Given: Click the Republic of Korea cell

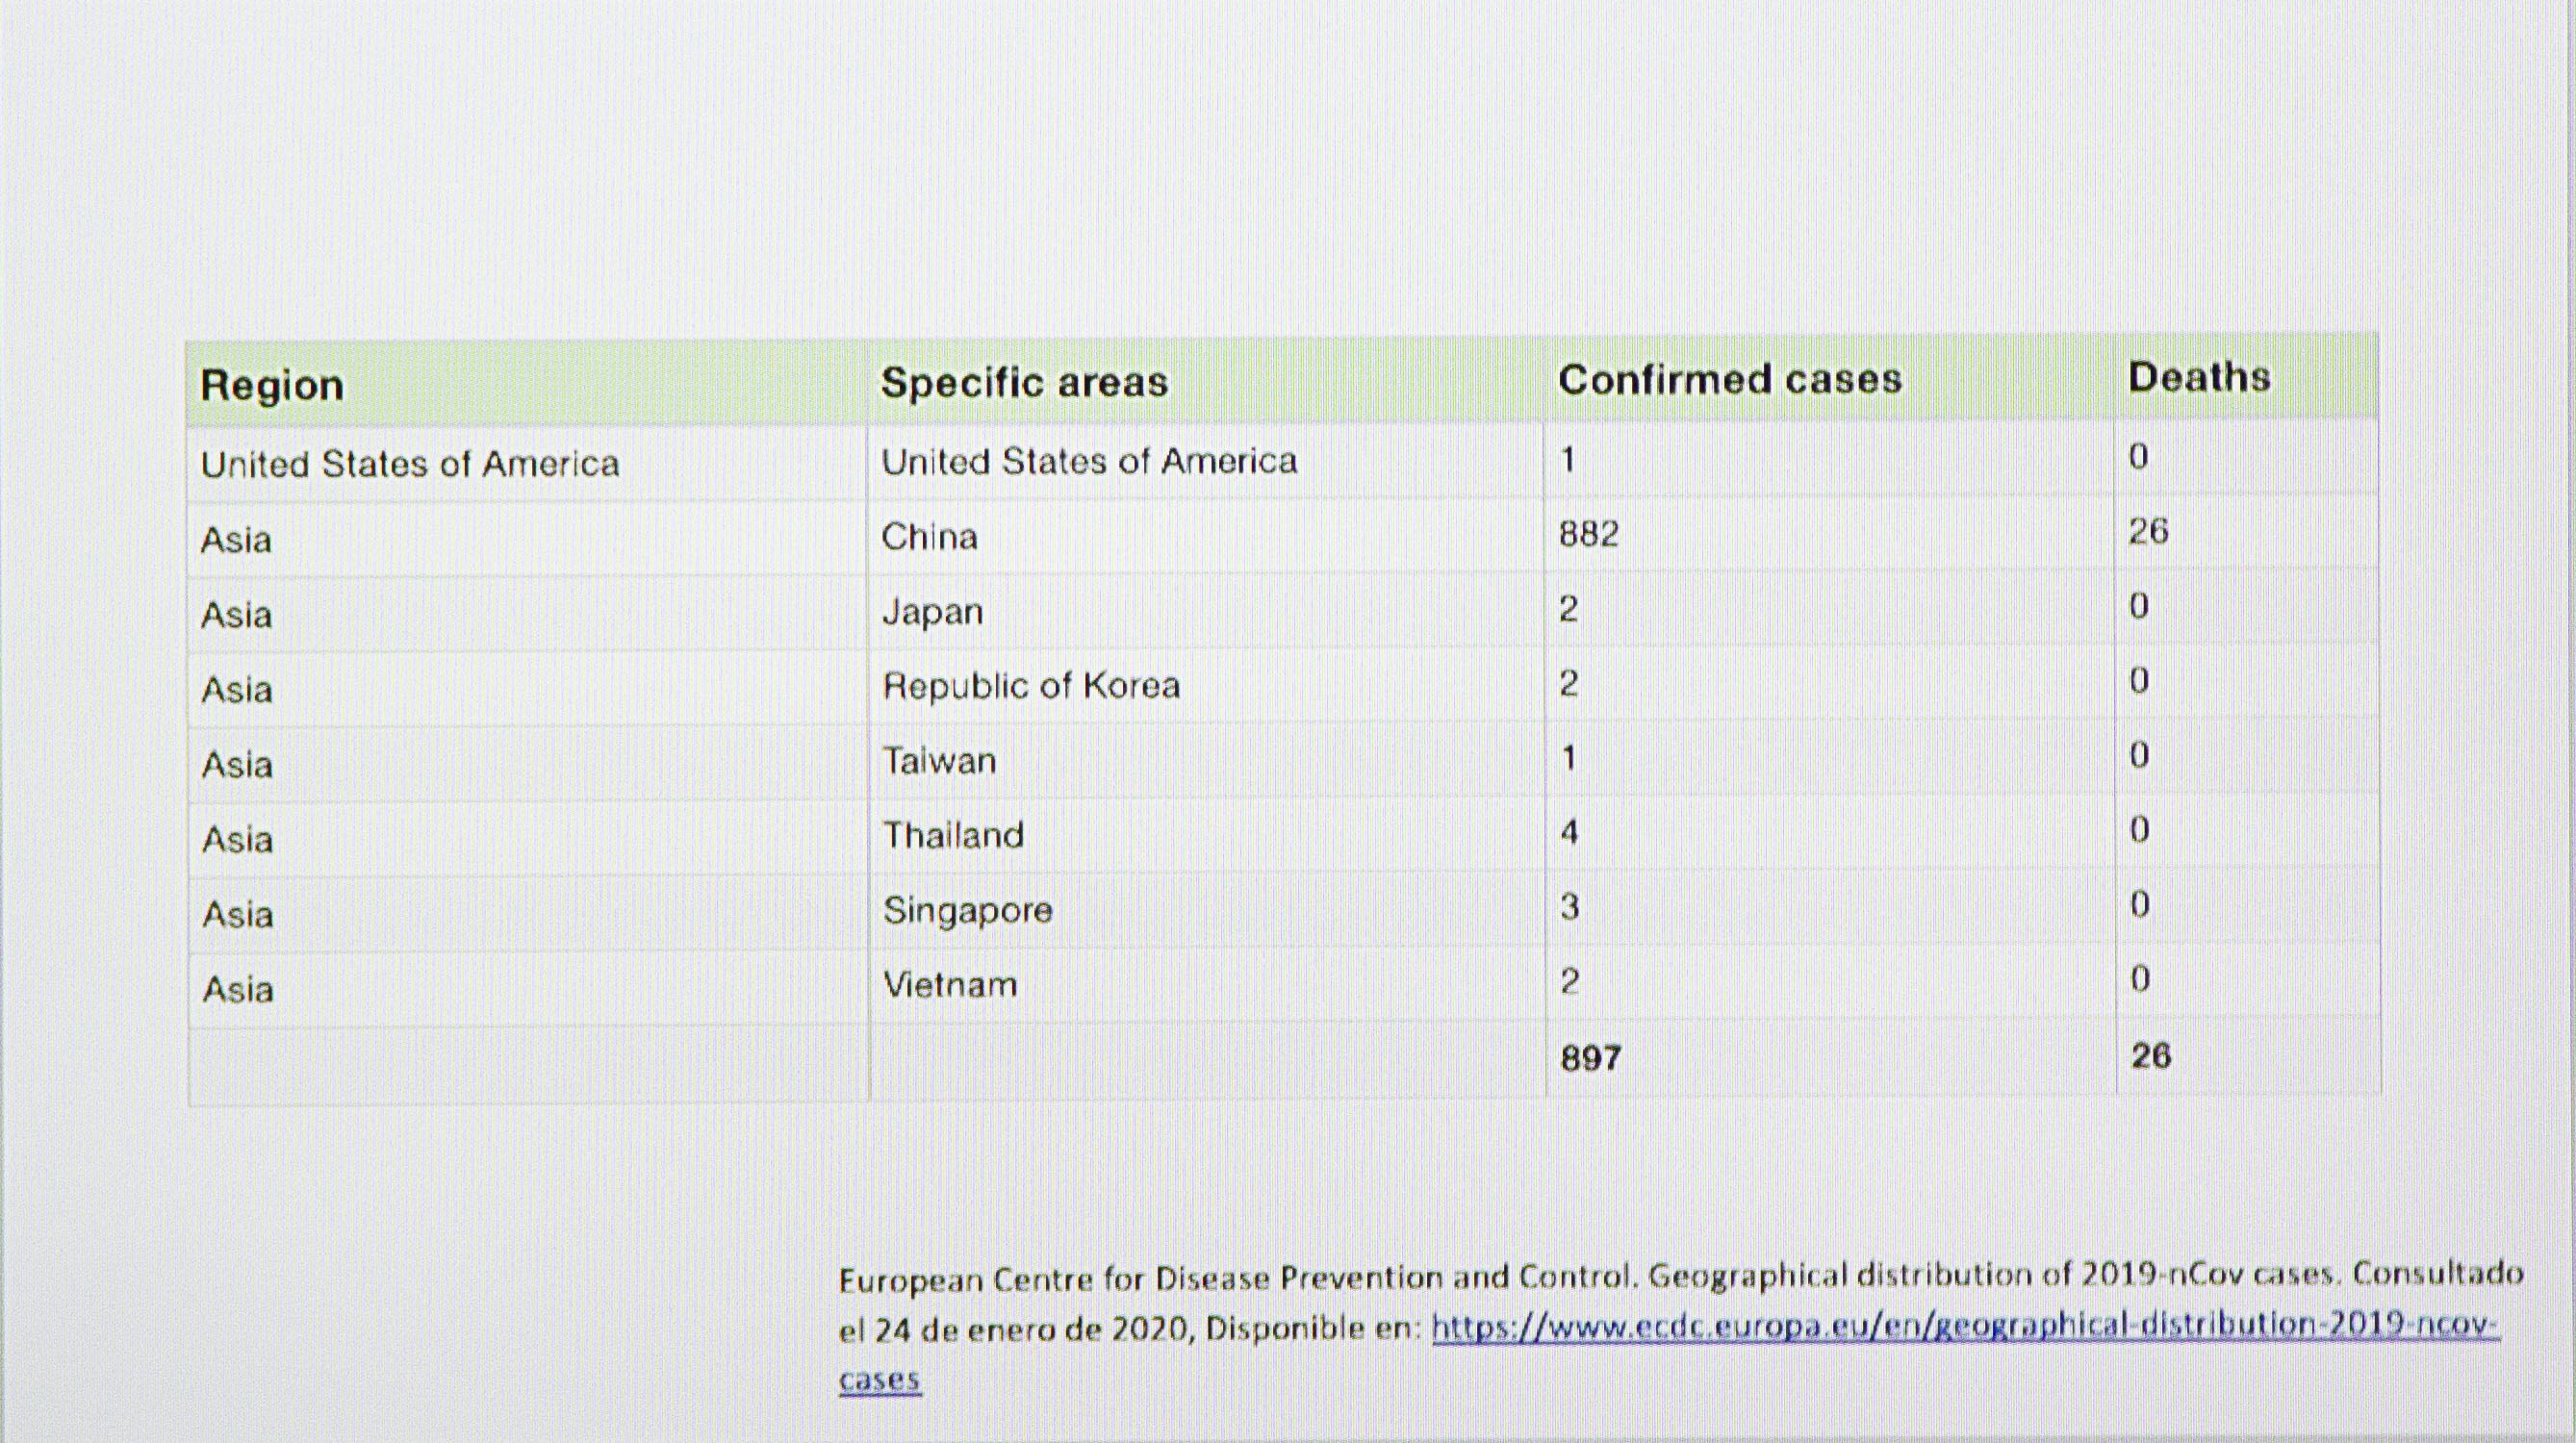Looking at the screenshot, I should coord(1030,686).
